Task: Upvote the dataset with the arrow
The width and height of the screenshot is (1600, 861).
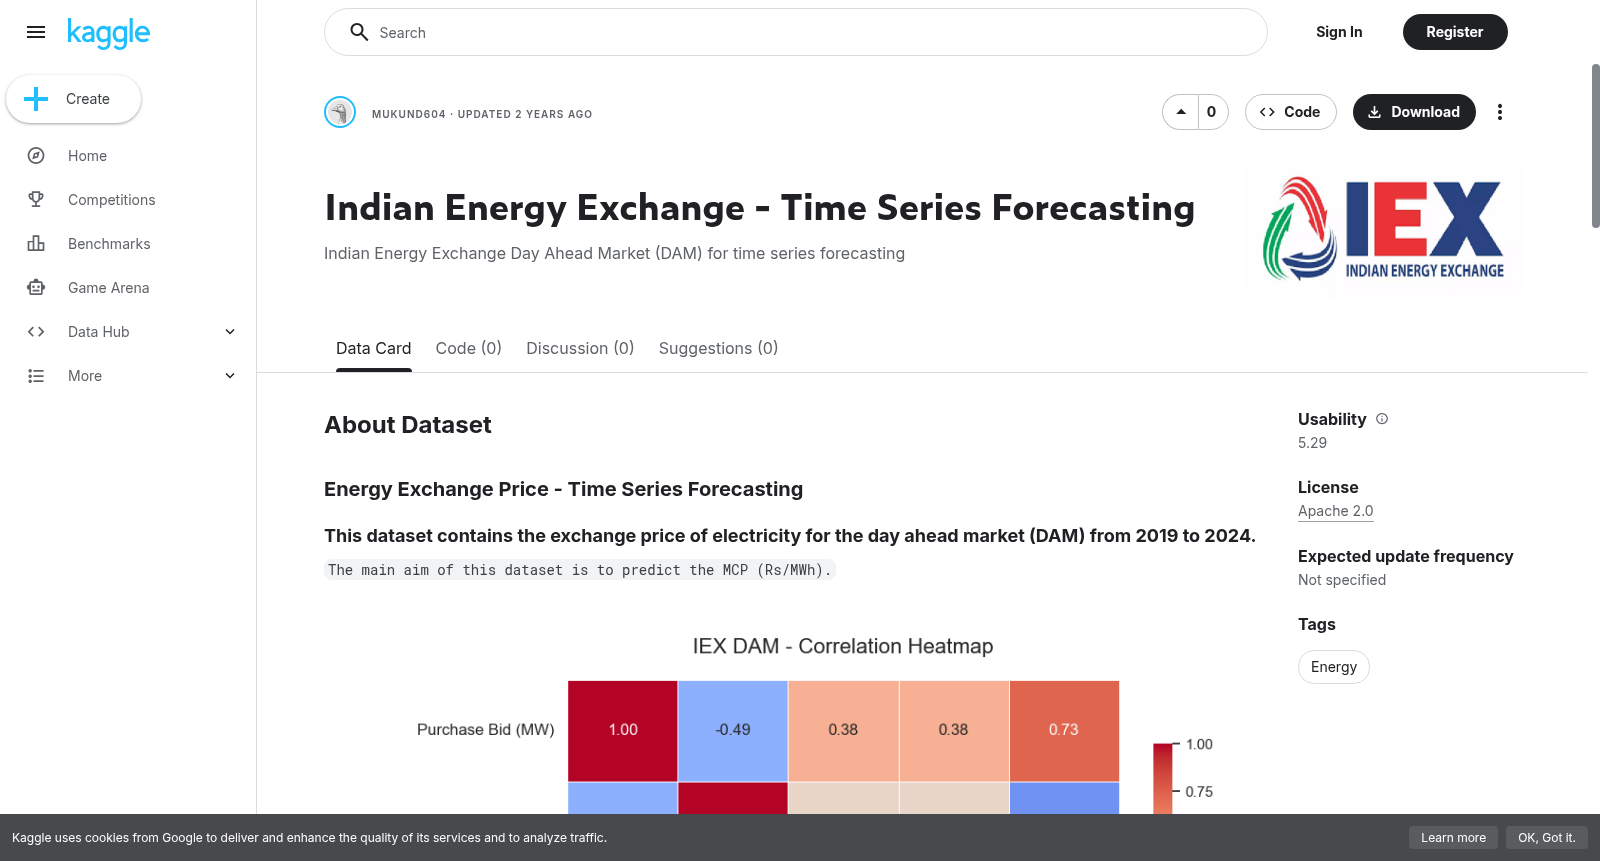Action: point(1181,112)
